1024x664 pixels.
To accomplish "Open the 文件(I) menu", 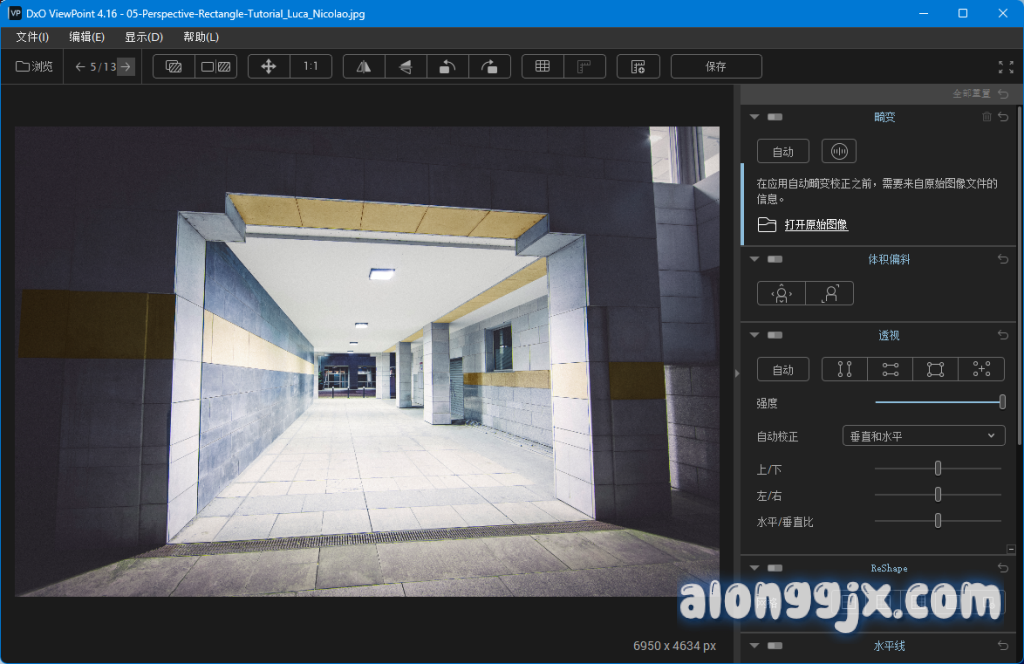I will [x=32, y=37].
